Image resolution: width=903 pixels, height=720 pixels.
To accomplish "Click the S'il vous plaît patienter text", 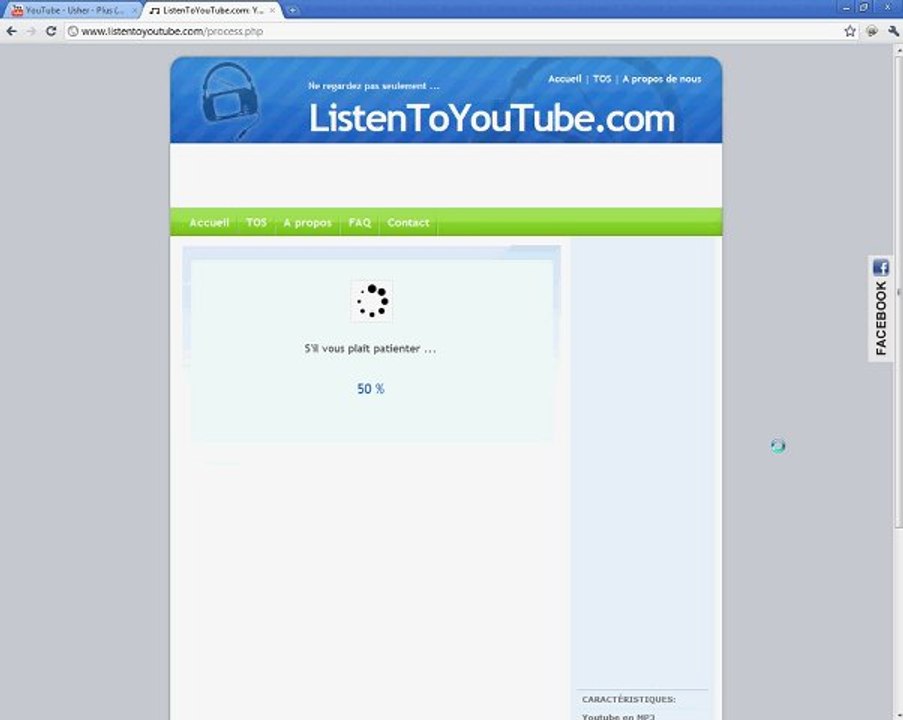I will (370, 348).
